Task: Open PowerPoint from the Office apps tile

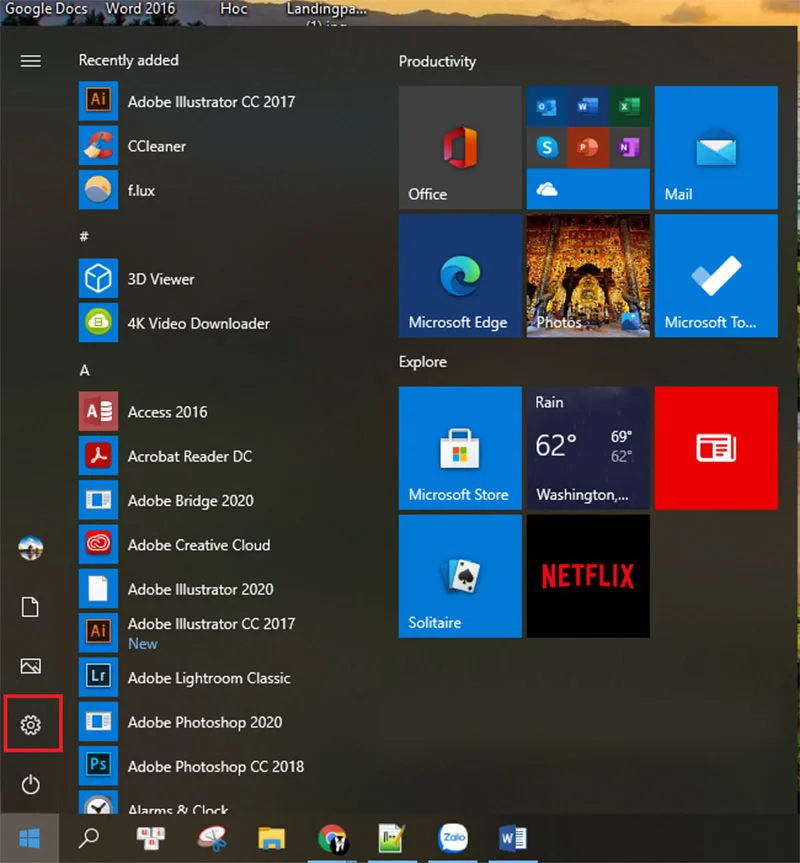Action: (588, 148)
